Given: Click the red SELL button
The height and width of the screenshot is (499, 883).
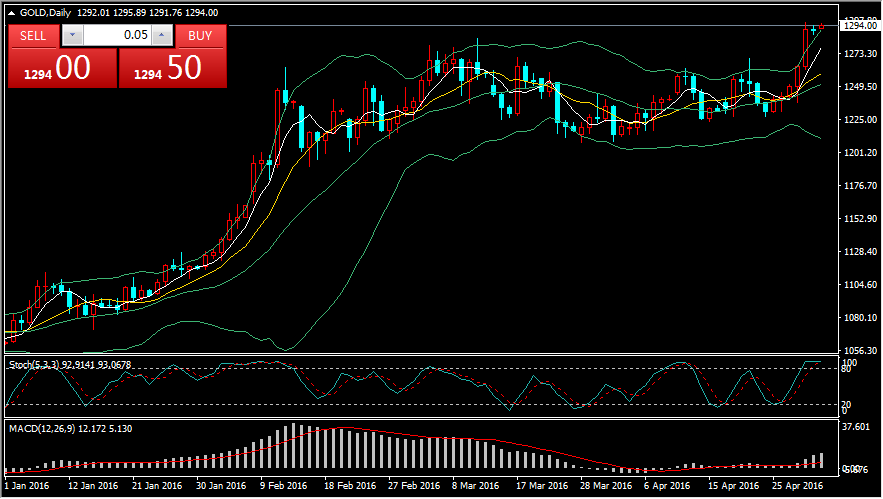Looking at the screenshot, I should tap(33, 36).
